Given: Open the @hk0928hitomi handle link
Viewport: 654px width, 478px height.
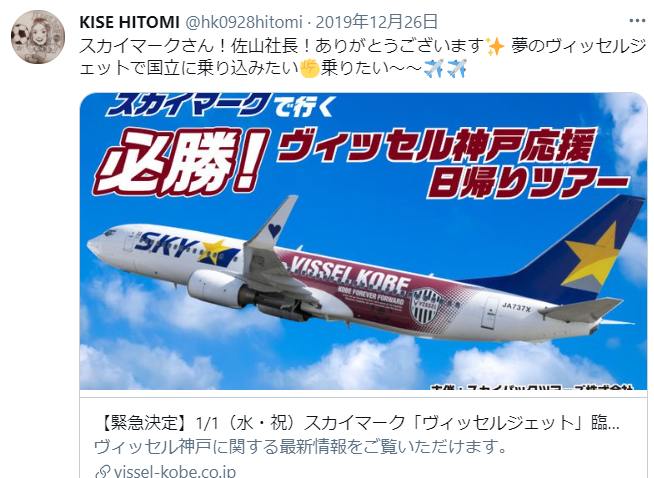Looking at the screenshot, I should click(243, 22).
